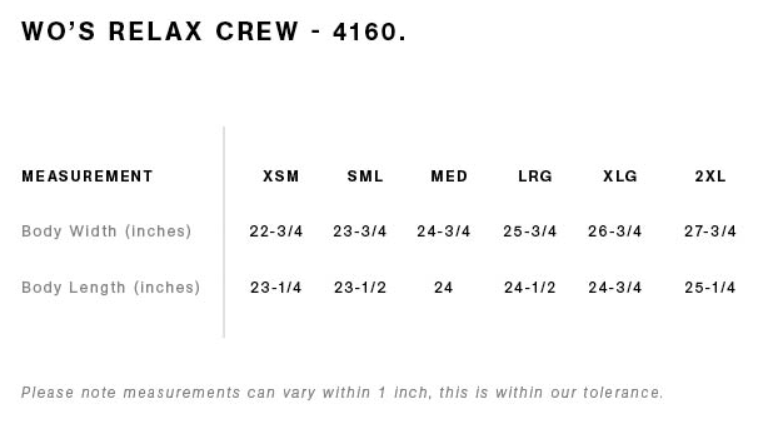This screenshot has width=768, height=429.
Task: Click the WO'S RELAX CREW - 4160 title
Action: point(214,32)
